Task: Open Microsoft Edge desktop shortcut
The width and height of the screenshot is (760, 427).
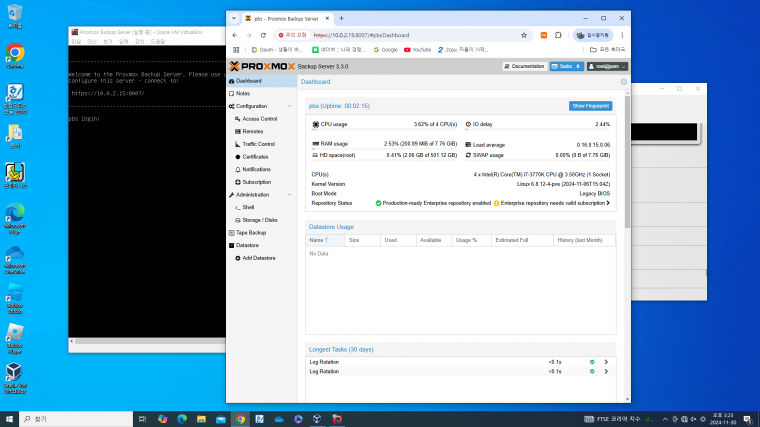Action: coord(15,219)
